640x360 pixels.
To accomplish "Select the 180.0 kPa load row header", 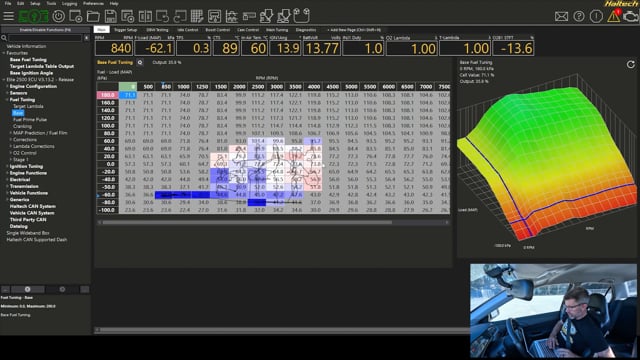I will point(108,95).
